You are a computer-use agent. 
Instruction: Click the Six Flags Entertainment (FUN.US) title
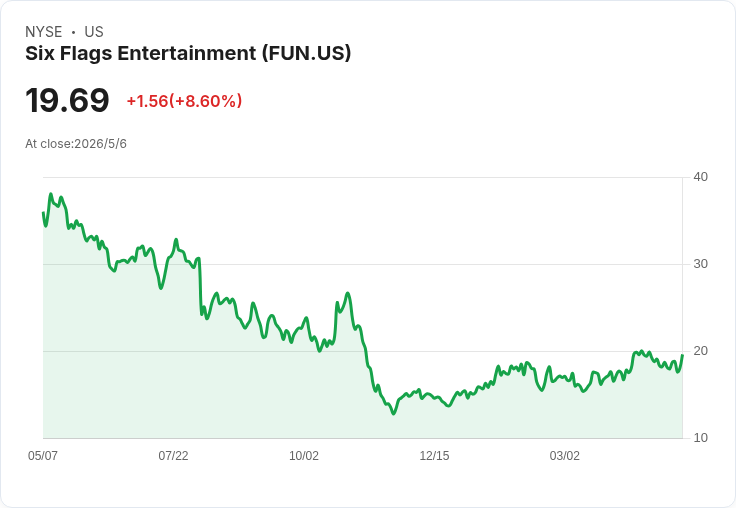click(188, 53)
